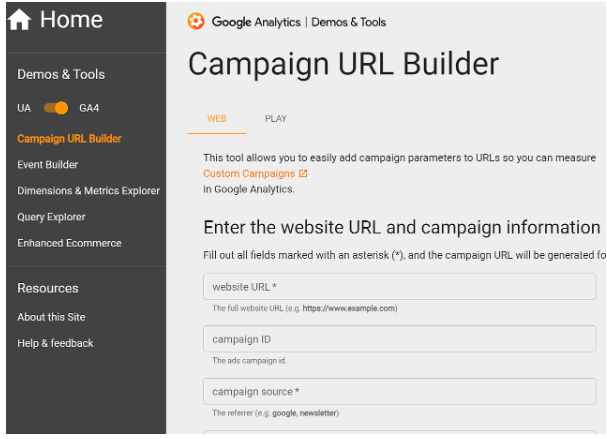This screenshot has width=607, height=439.
Task: Focus the campaign ID input field
Action: 400,339
